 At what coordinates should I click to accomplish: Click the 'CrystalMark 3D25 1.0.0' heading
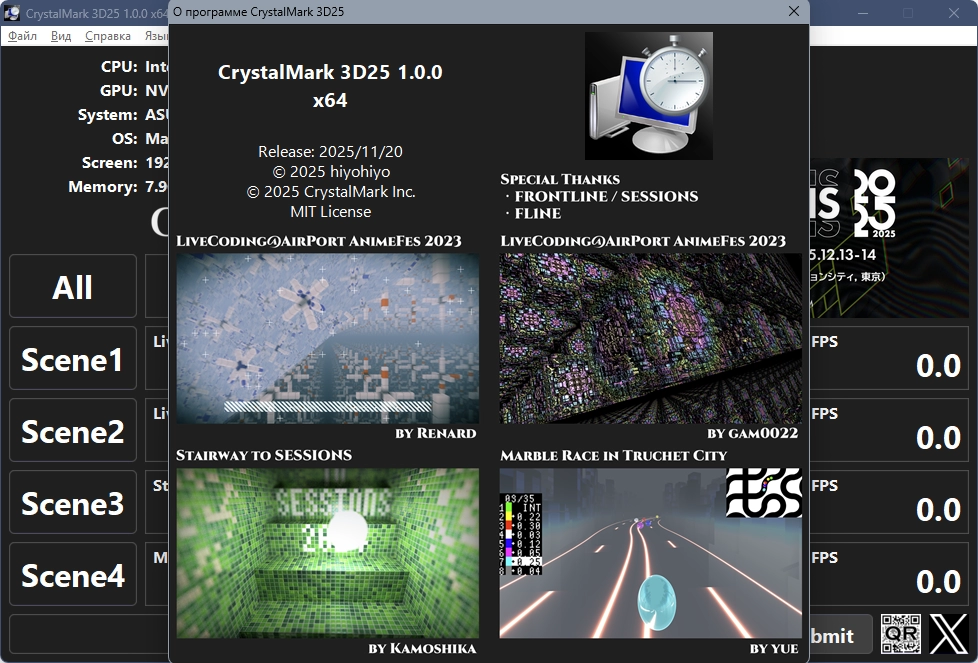pyautogui.click(x=330, y=72)
